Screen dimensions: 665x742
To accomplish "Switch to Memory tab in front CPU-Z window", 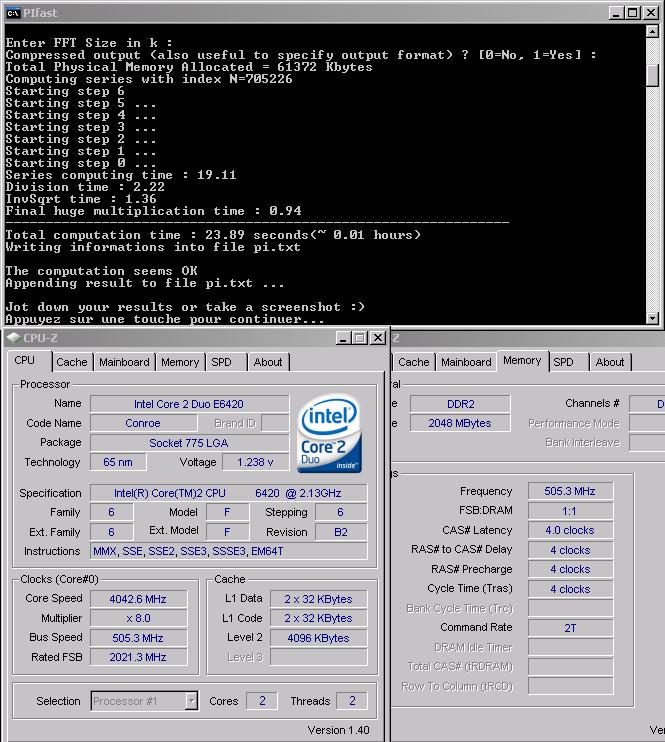I will coord(180,362).
